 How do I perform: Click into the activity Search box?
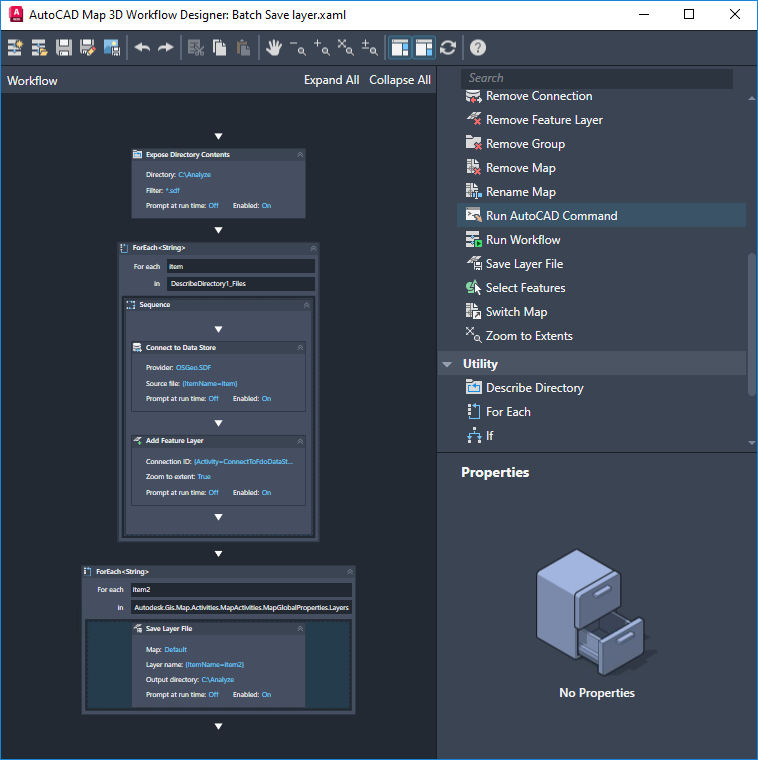(x=597, y=78)
